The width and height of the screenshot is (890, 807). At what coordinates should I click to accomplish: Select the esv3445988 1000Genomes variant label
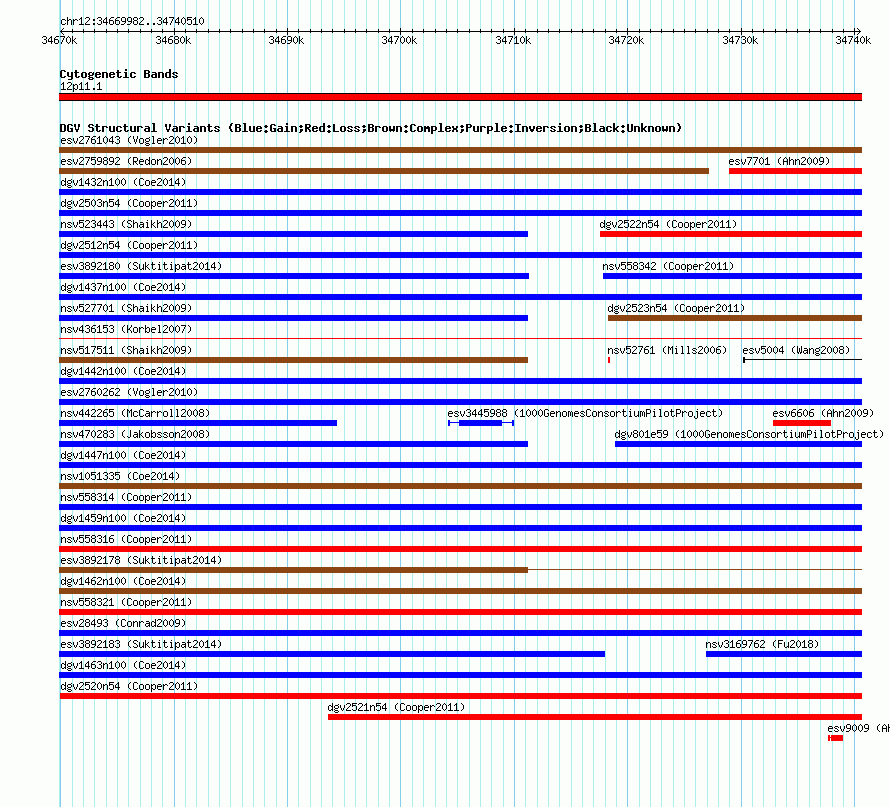[585, 413]
